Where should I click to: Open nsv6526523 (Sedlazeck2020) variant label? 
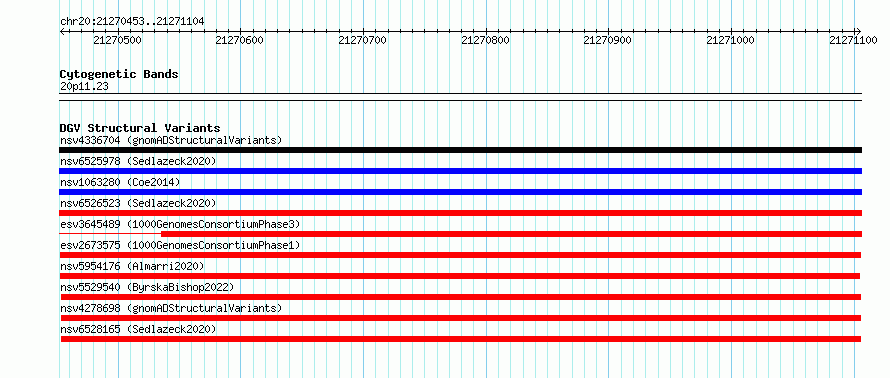tap(138, 203)
